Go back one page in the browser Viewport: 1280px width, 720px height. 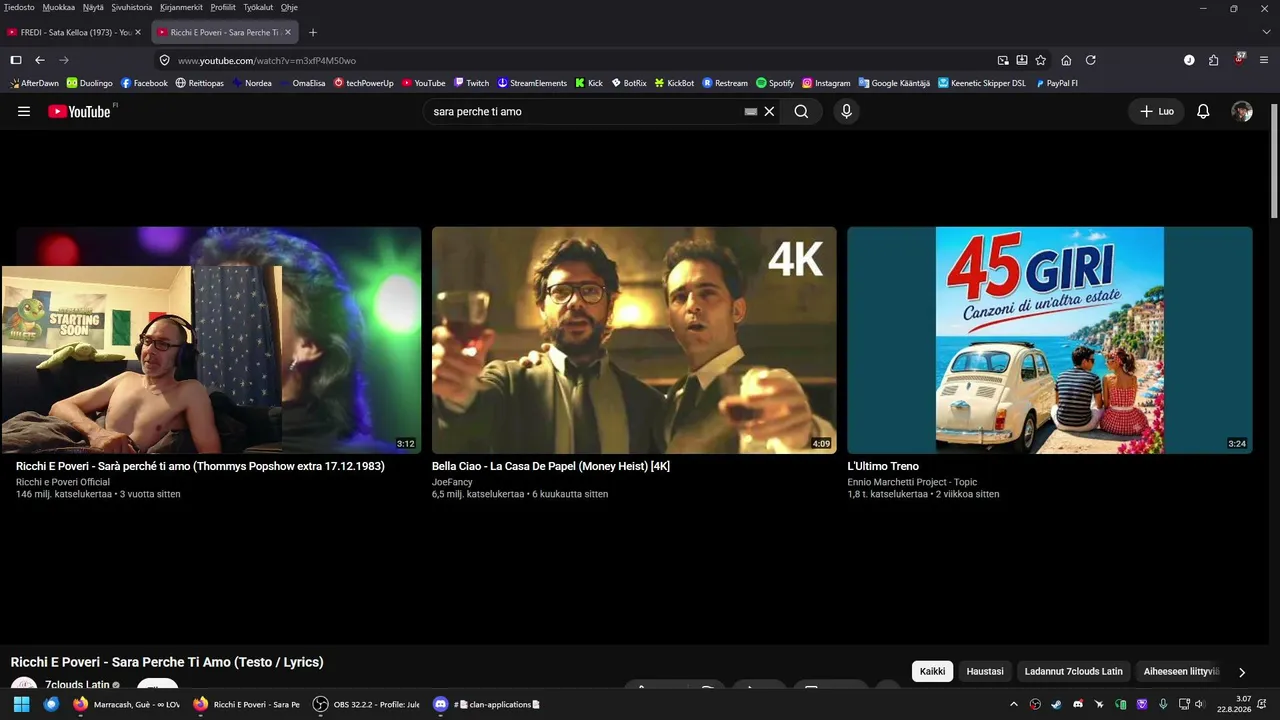[x=40, y=60]
